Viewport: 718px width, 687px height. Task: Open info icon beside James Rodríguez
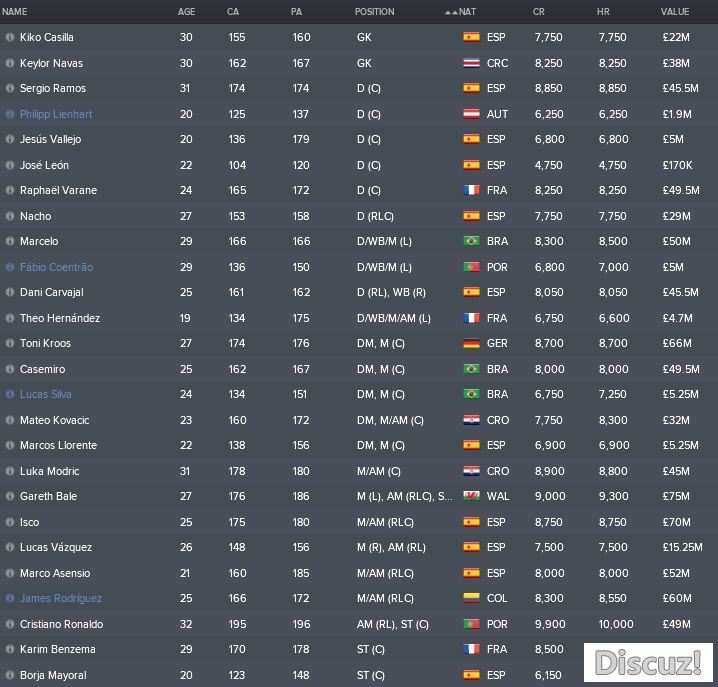[10, 598]
